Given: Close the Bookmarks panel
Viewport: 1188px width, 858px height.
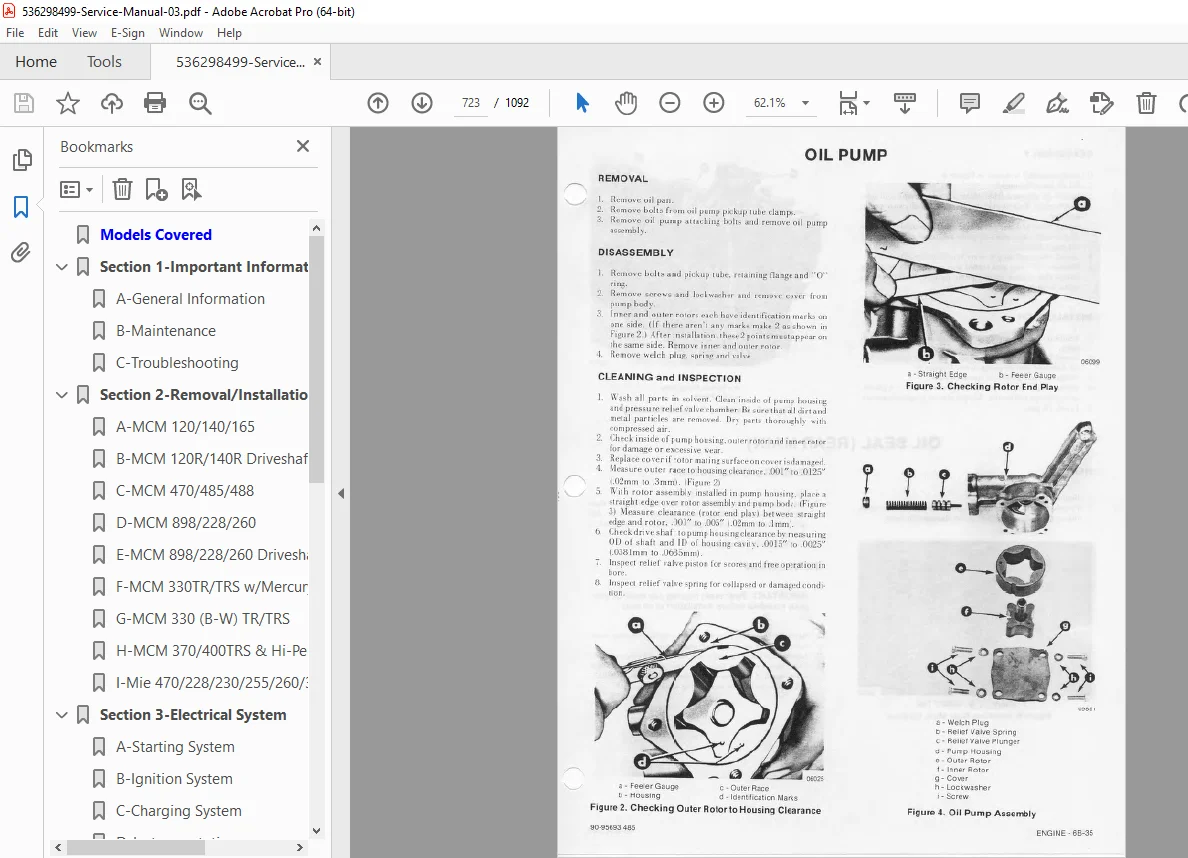Looking at the screenshot, I should (303, 146).
